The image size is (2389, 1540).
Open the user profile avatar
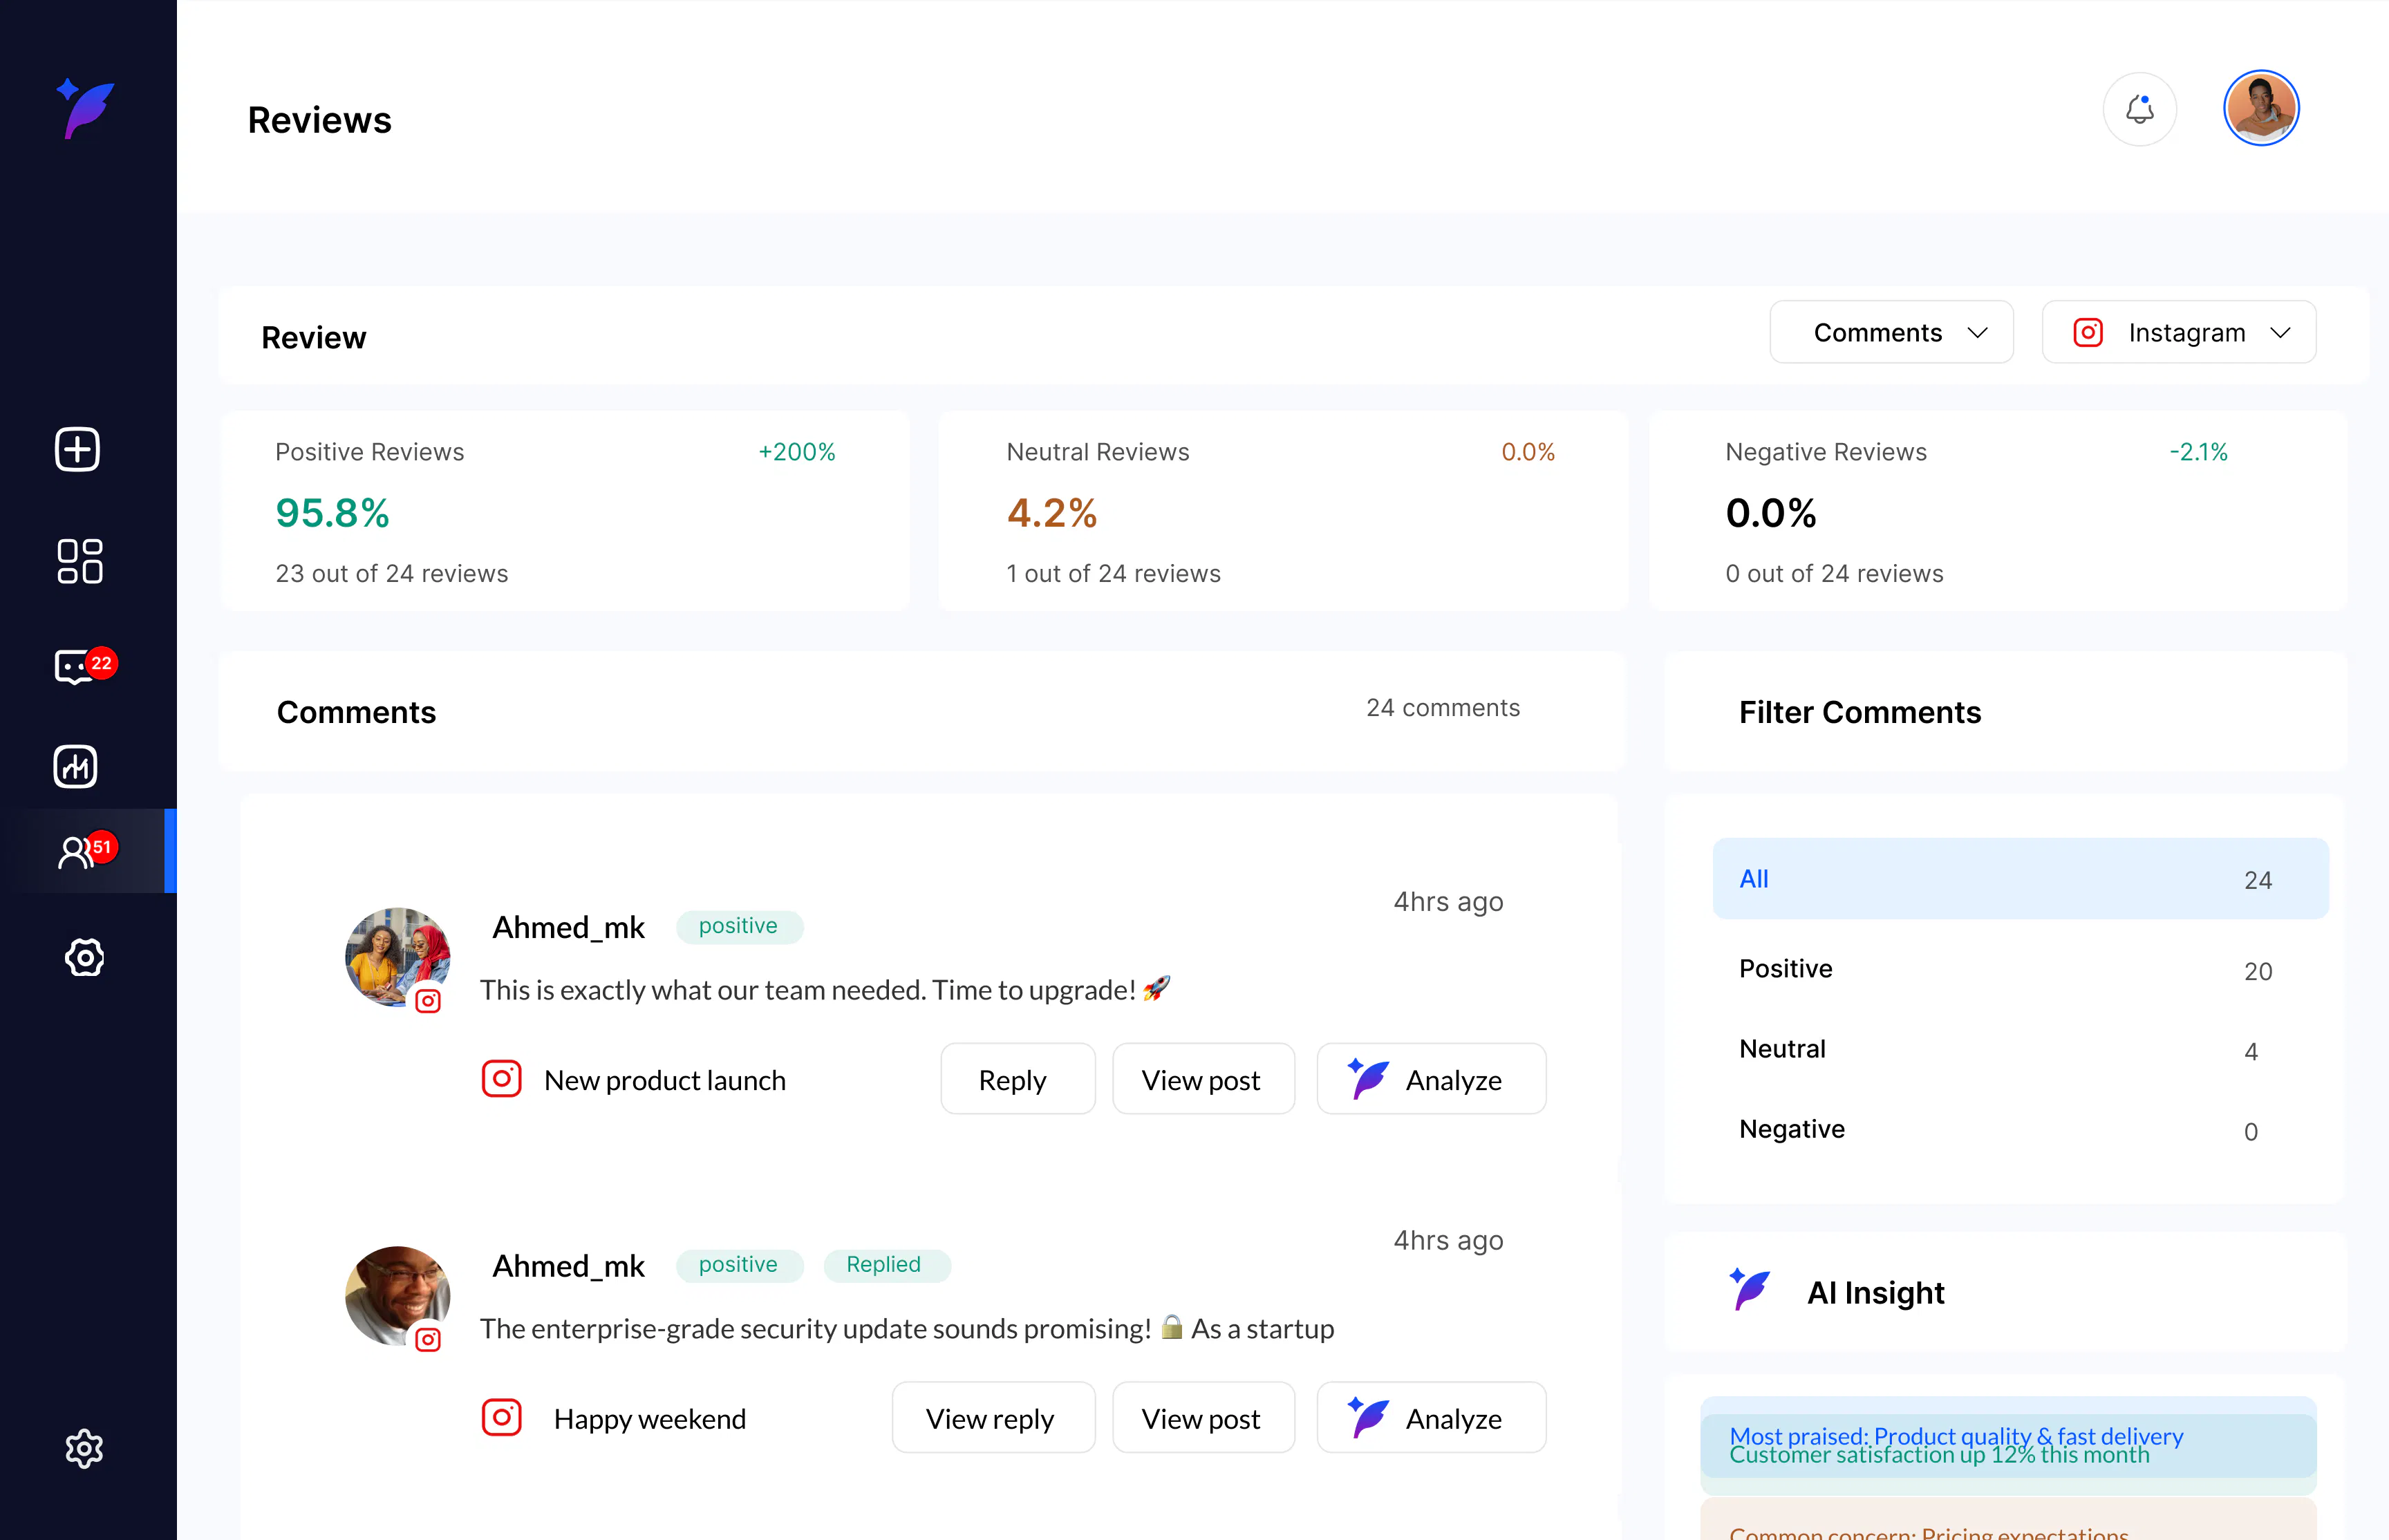pos(2261,108)
